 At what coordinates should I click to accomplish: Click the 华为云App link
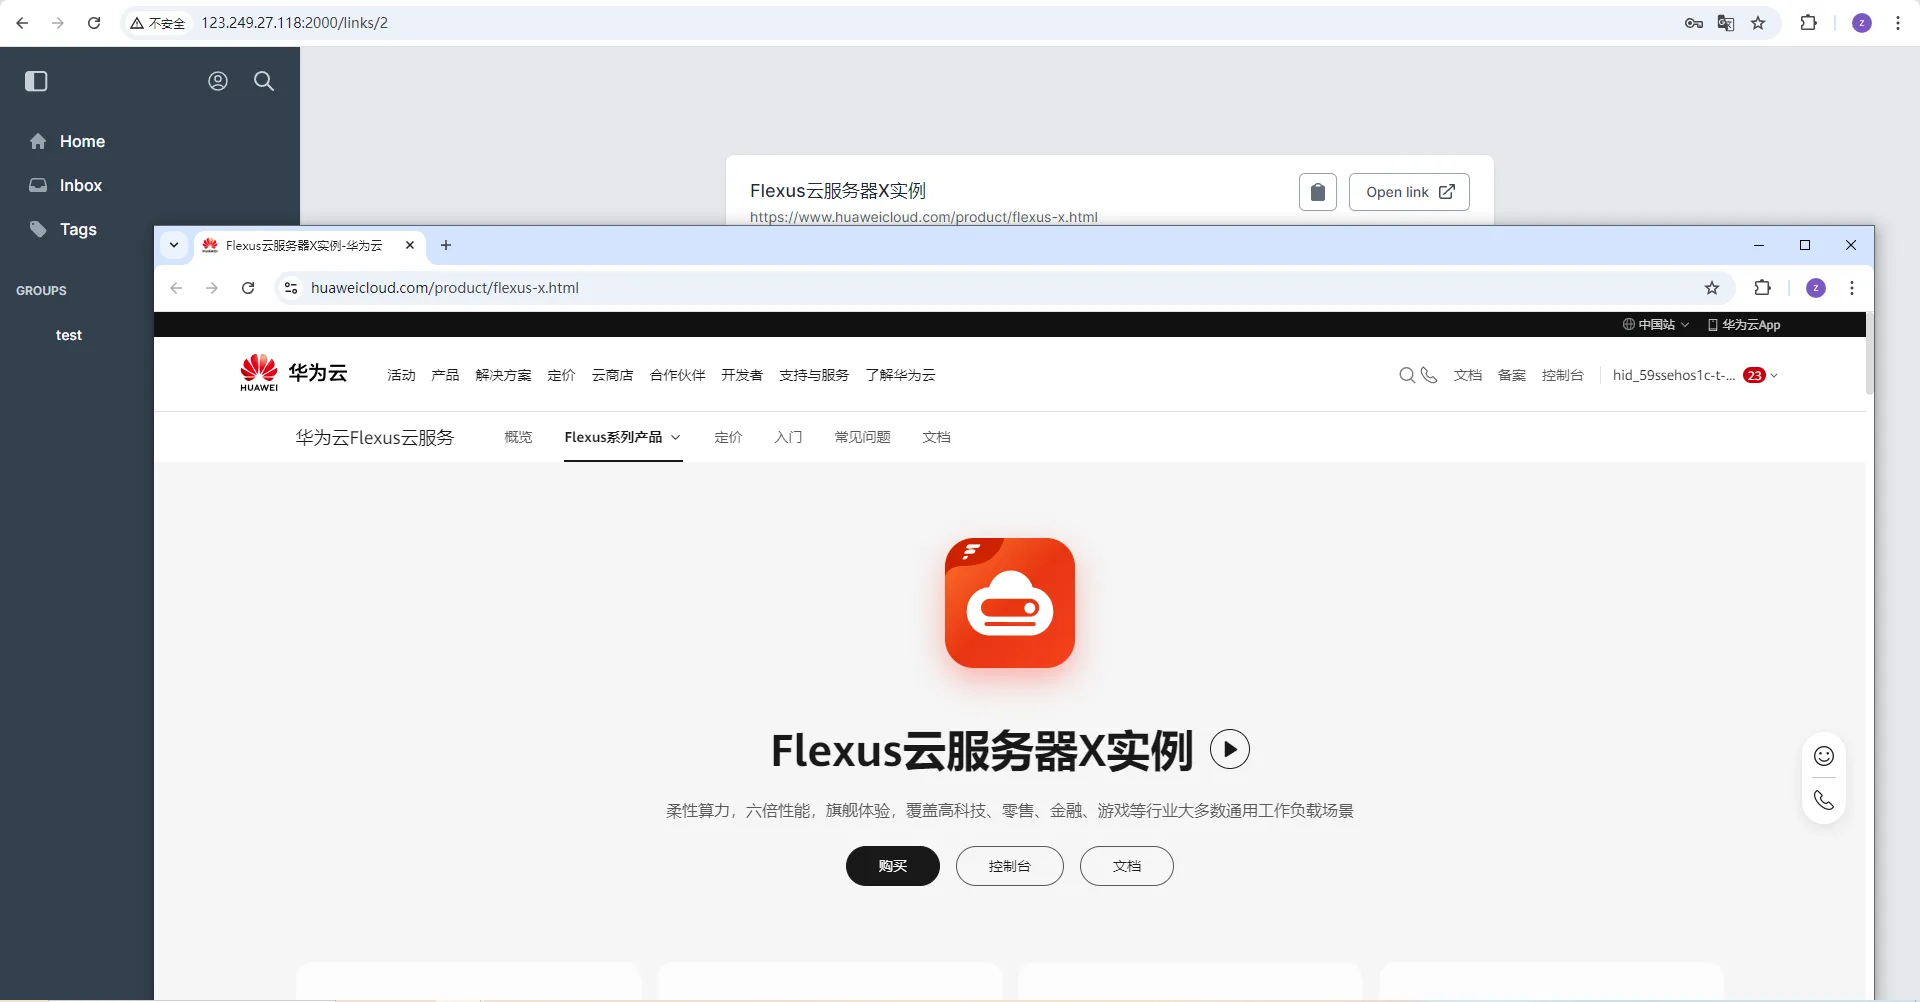pos(1744,325)
